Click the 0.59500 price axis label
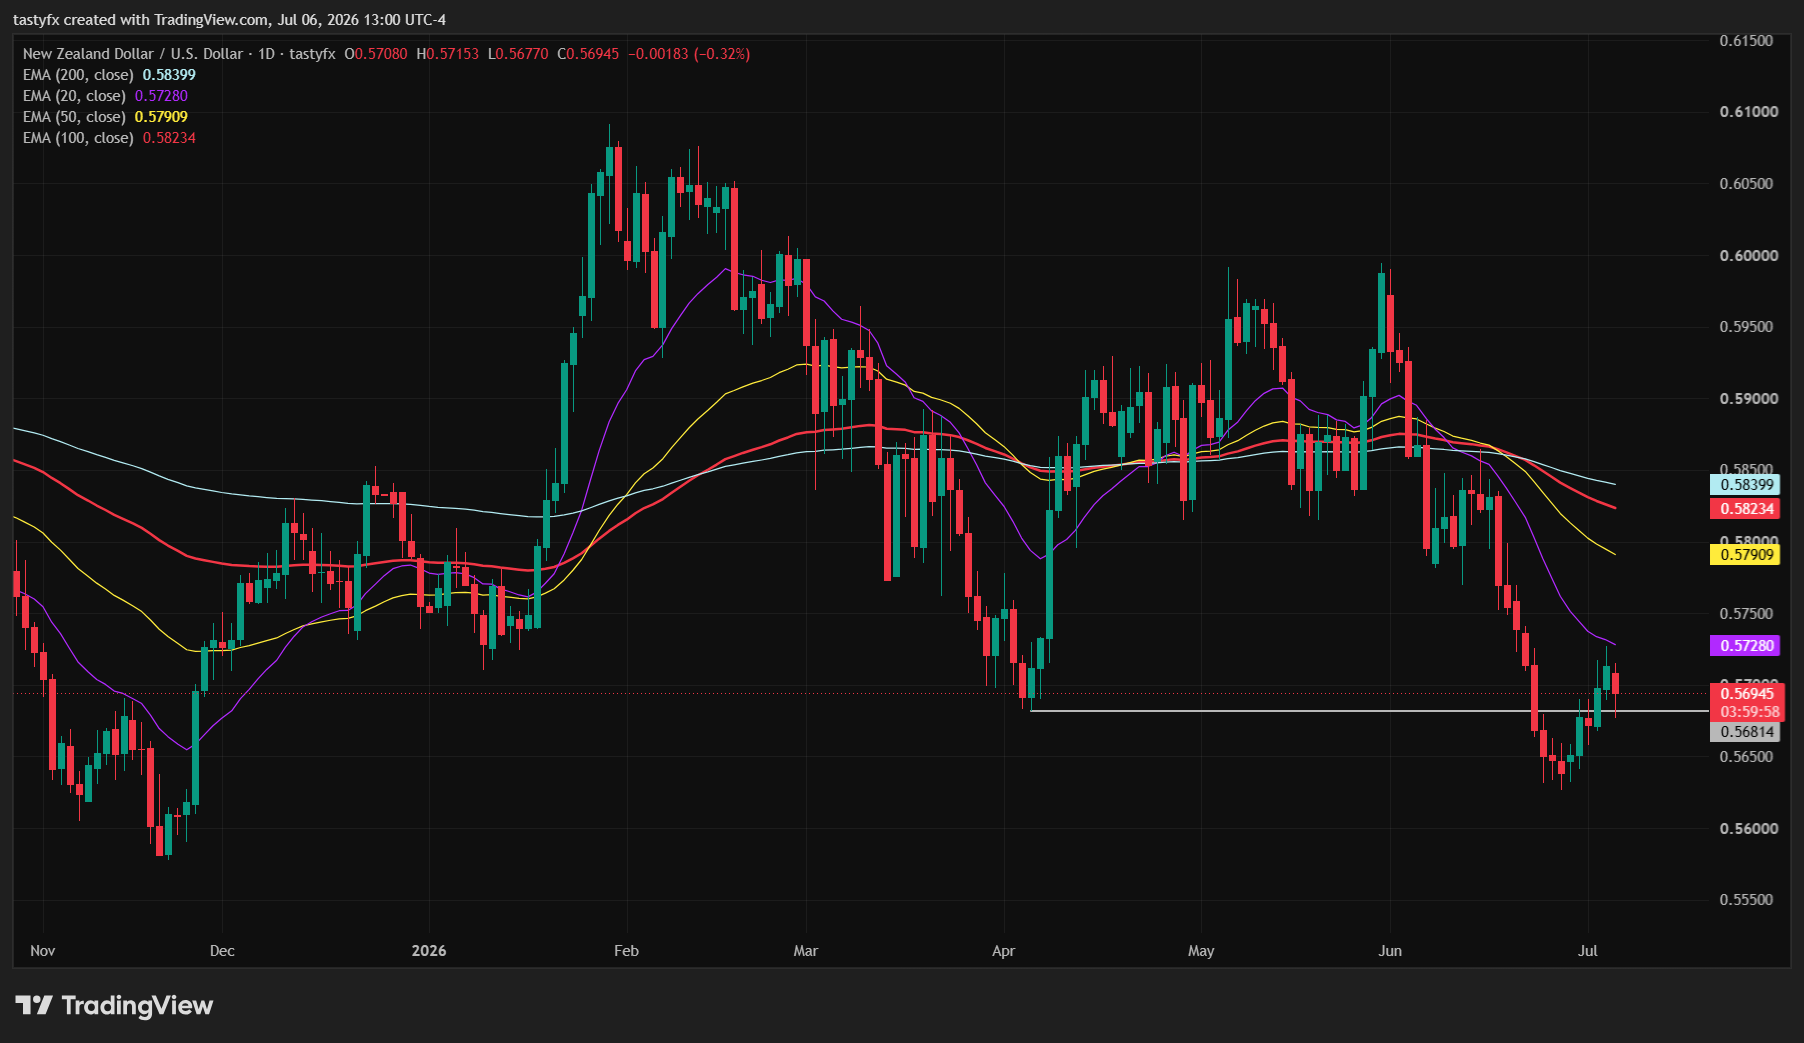This screenshot has width=1804, height=1043. click(1746, 327)
